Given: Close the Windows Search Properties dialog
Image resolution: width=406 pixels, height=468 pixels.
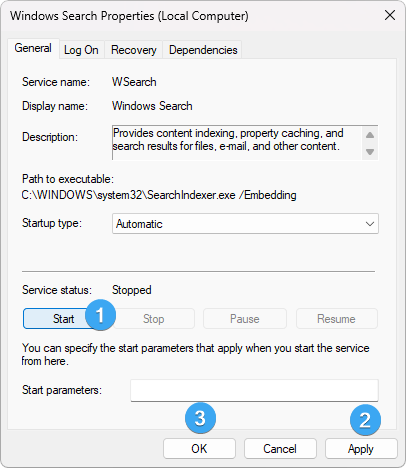Looking at the screenshot, I should pyautogui.click(x=390, y=15).
